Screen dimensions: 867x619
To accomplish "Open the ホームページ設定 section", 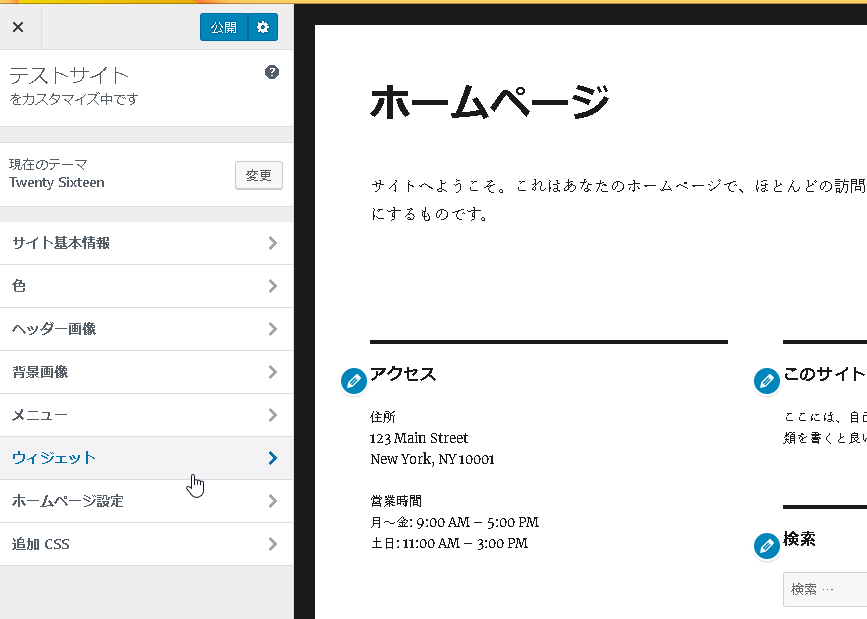I will (x=68, y=501).
